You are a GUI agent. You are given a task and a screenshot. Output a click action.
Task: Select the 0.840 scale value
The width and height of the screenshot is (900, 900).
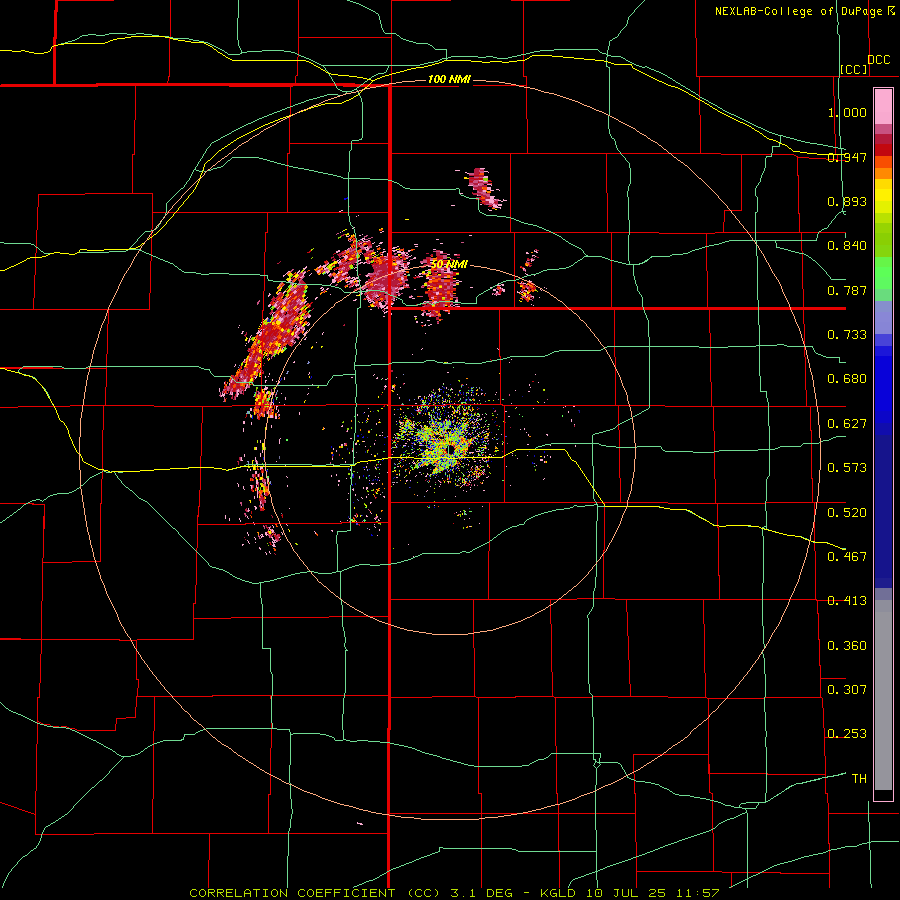[847, 246]
